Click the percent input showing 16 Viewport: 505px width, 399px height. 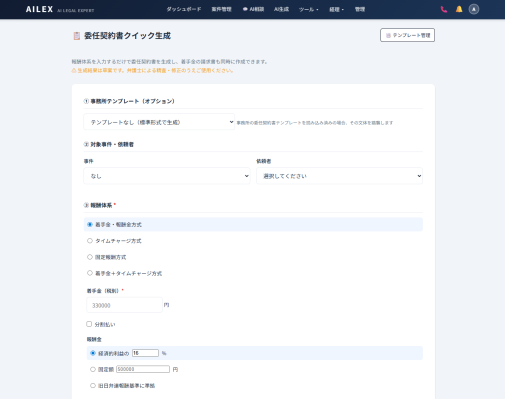145,353
